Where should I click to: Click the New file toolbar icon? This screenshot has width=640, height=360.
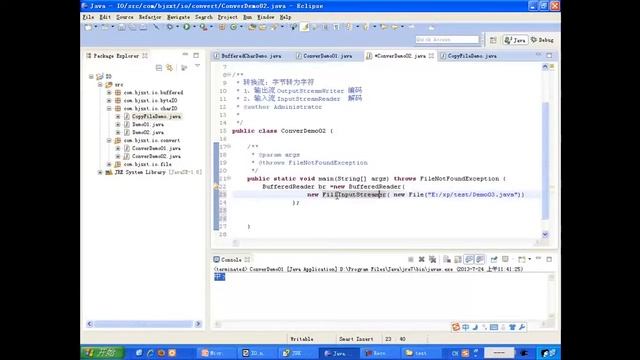(x=88, y=27)
